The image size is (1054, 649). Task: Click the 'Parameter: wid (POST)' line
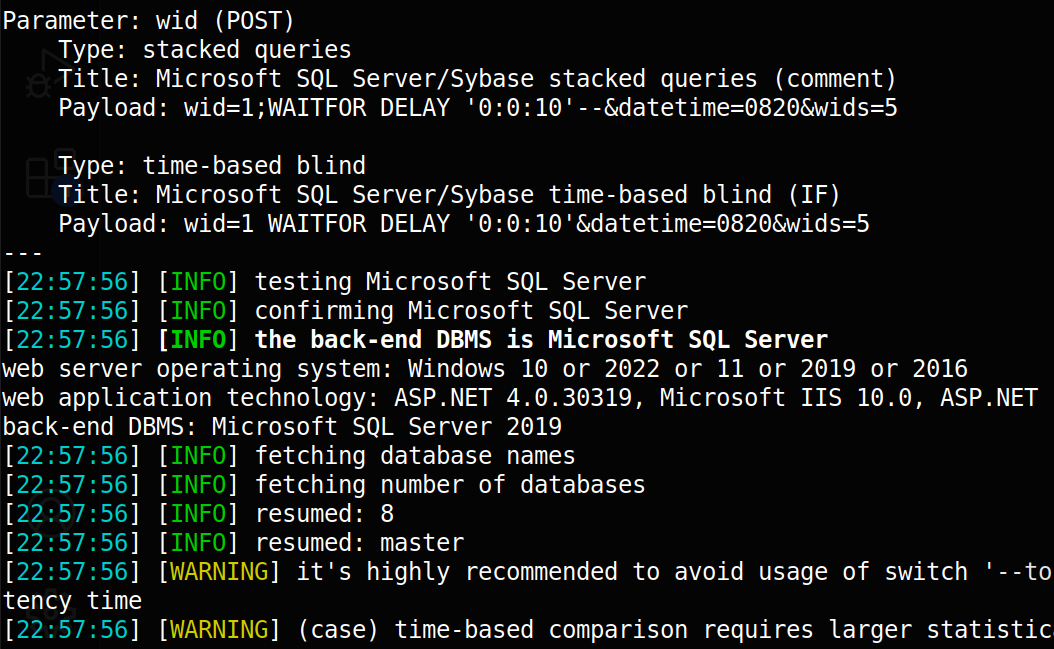[x=149, y=21]
